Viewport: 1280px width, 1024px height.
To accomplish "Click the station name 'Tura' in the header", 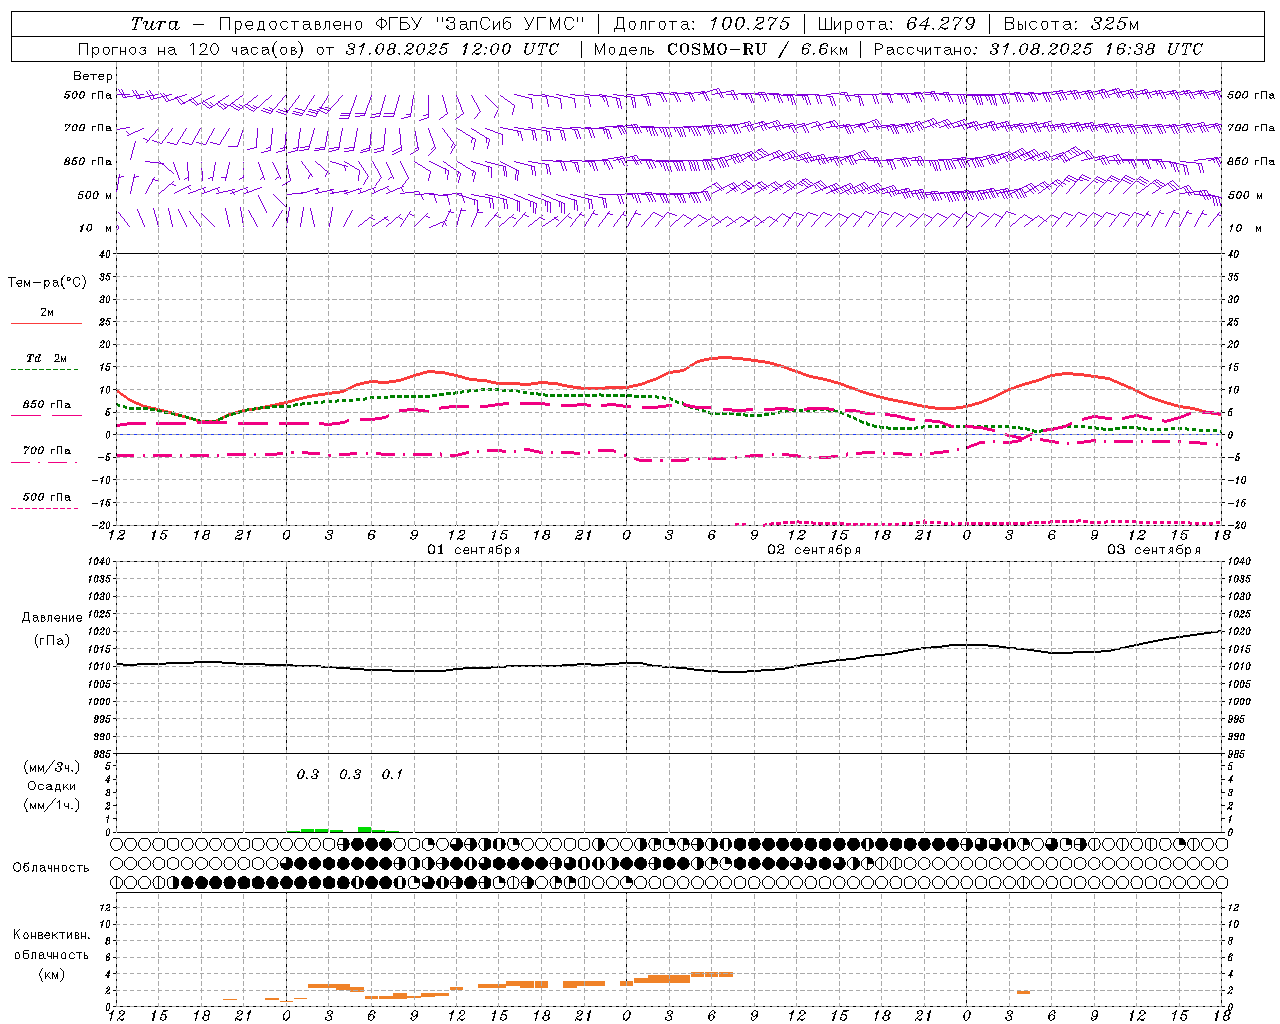I will 155,24.
